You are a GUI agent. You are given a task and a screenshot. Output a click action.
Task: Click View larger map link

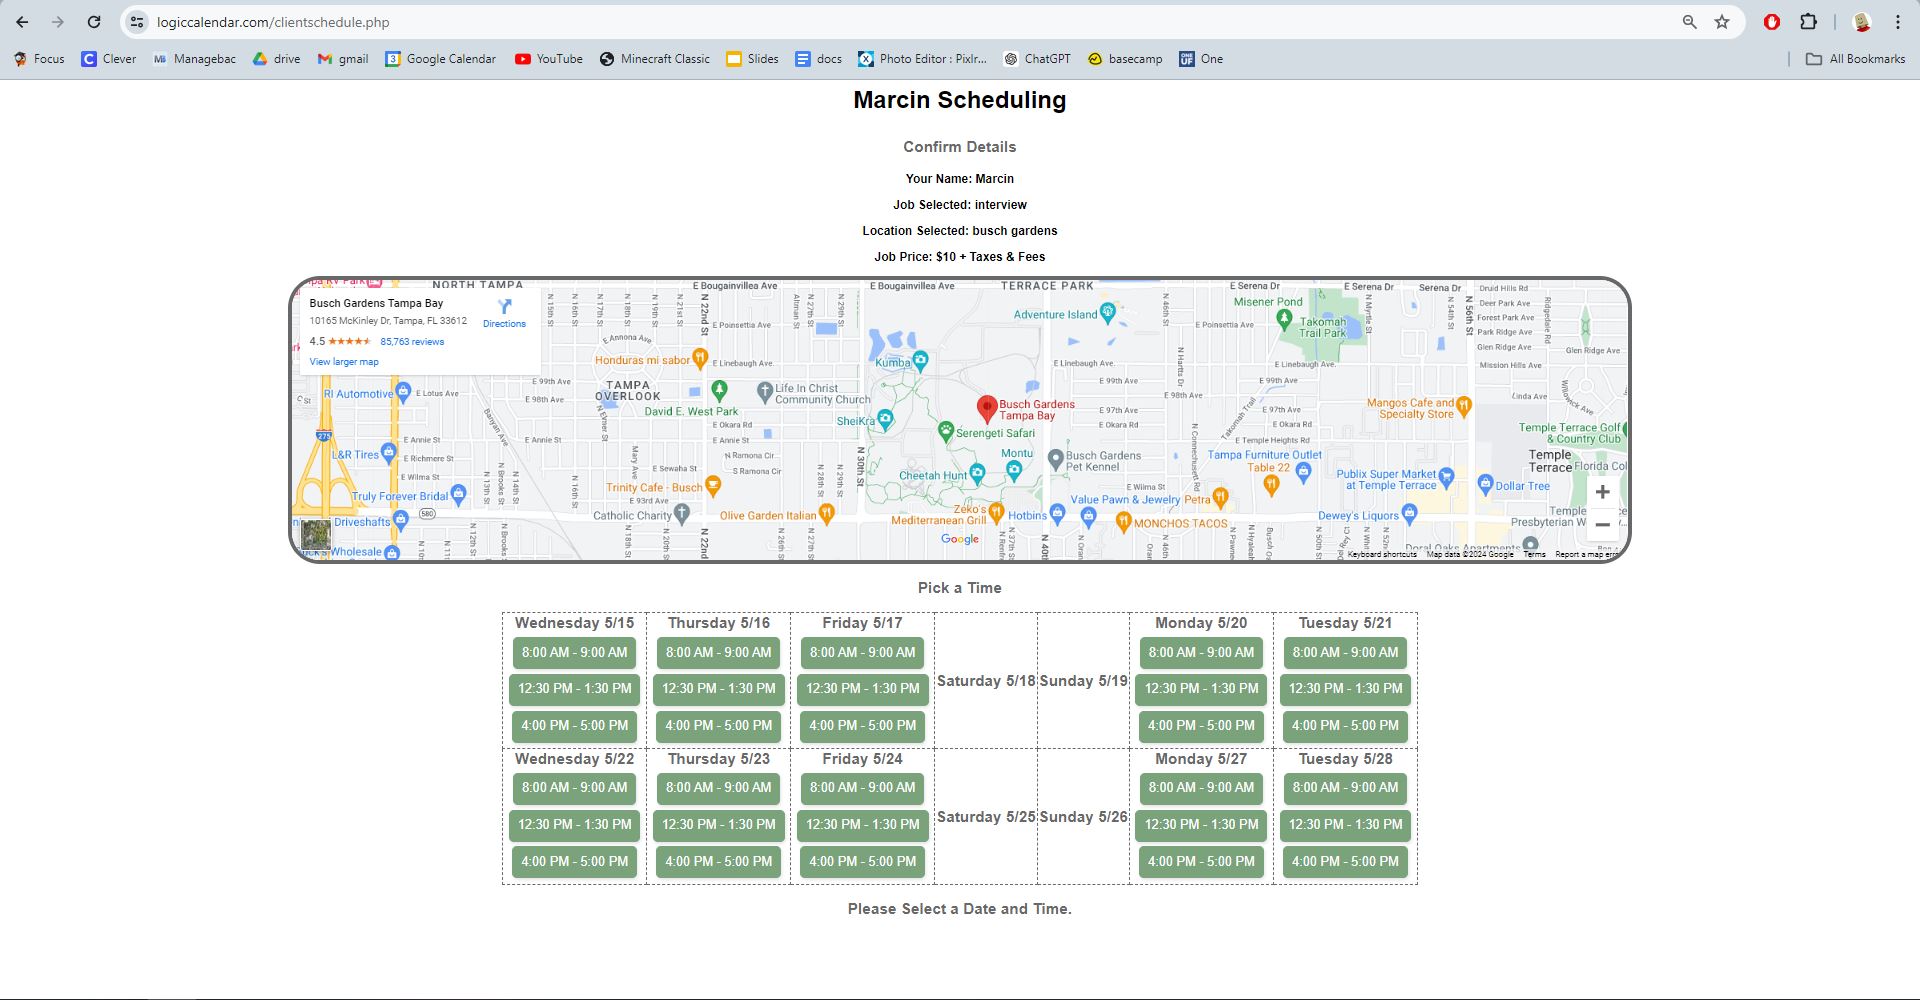click(x=344, y=362)
